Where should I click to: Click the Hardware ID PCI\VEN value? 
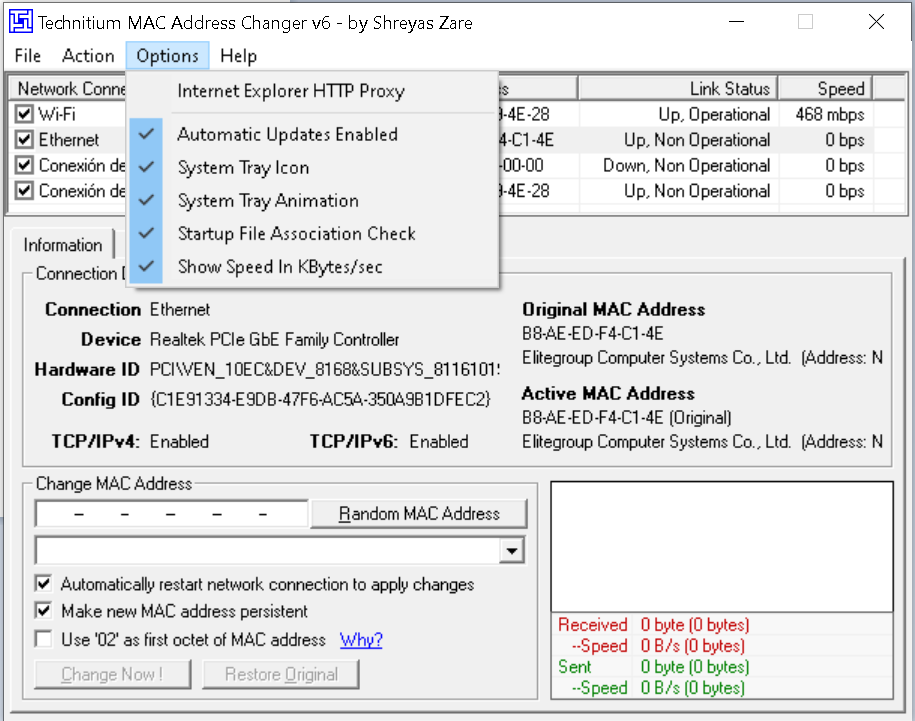[324, 369]
